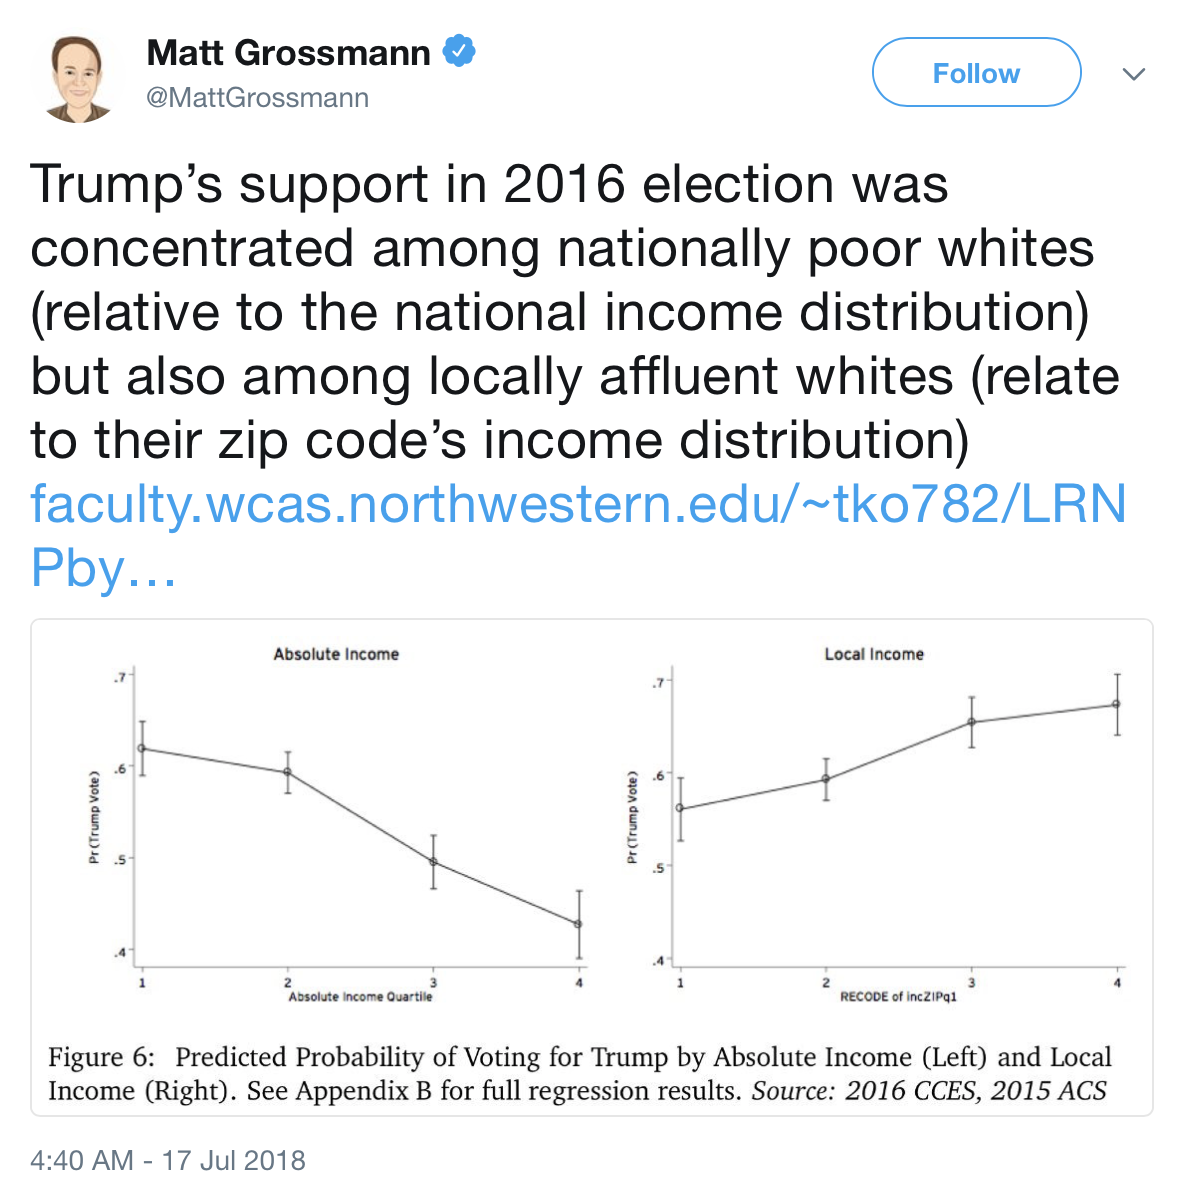The width and height of the screenshot is (1188, 1194).
Task: Click the RECODE of incZIPq1 axis label
Action: [x=898, y=997]
